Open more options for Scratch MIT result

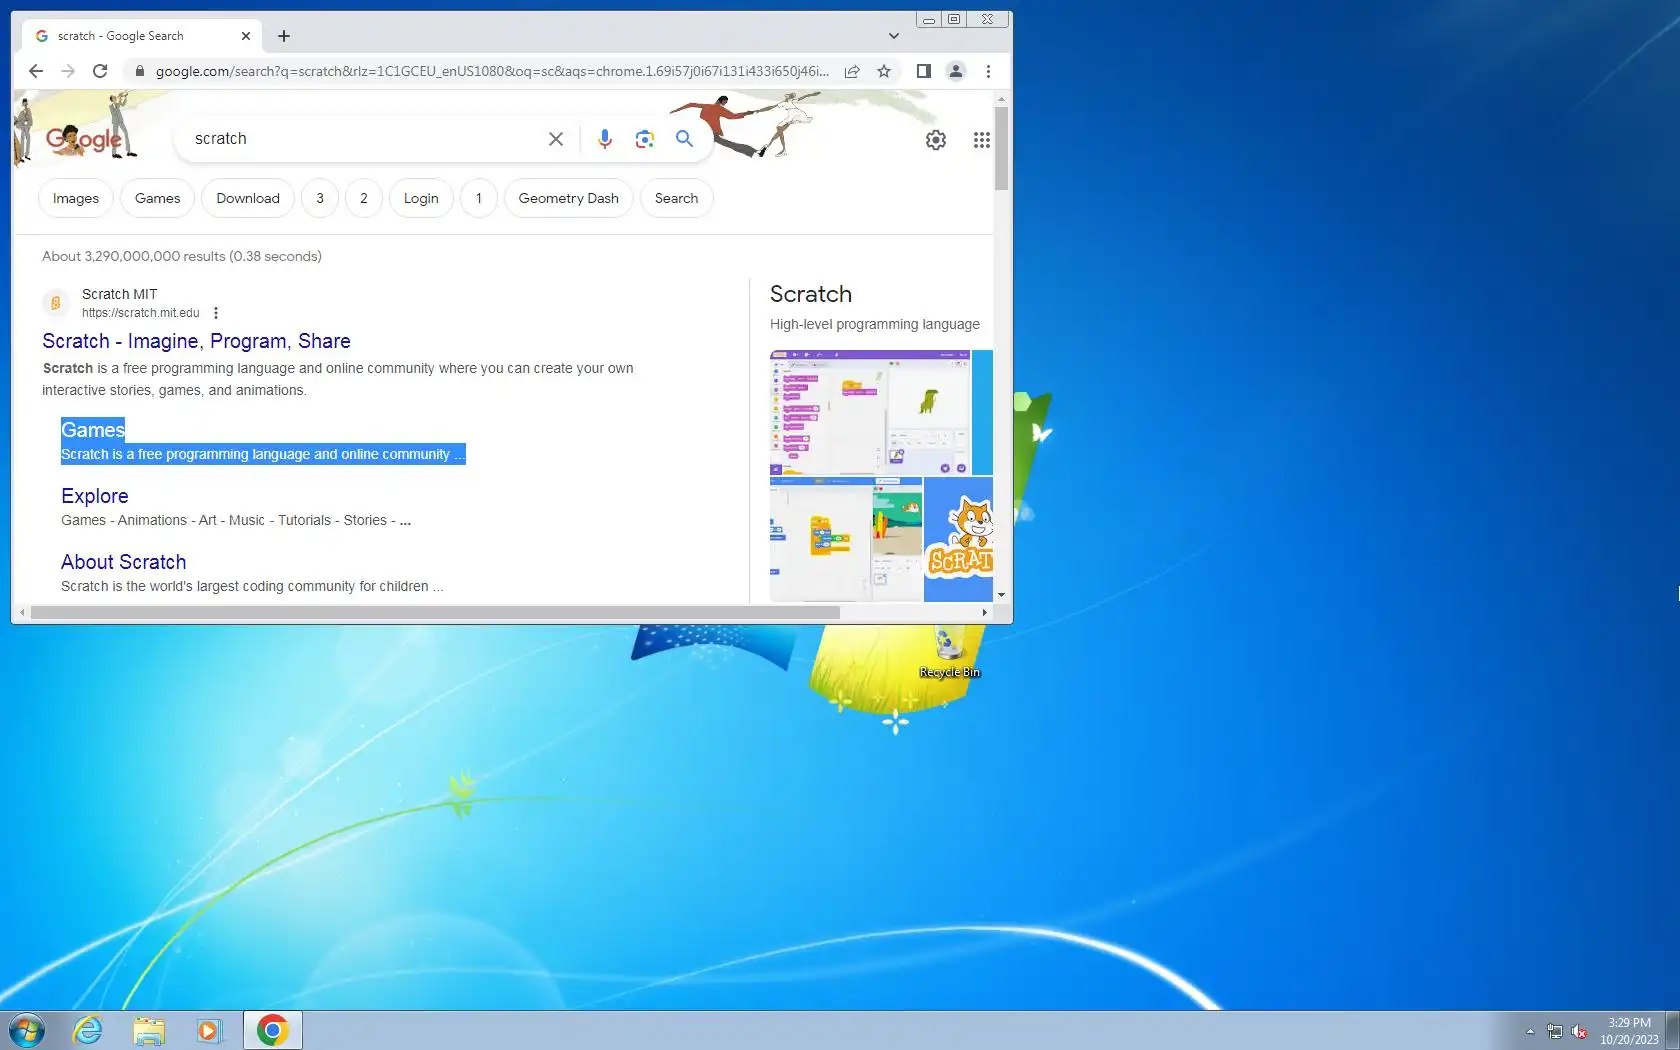[216, 313]
